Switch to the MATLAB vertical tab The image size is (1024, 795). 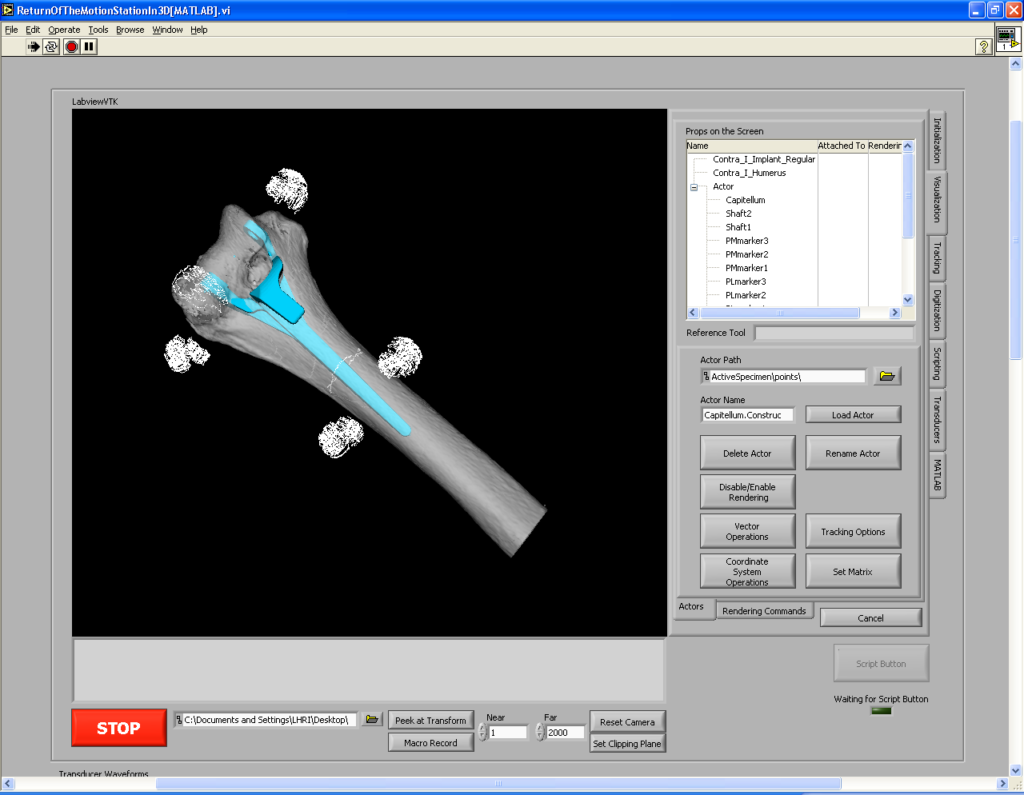pyautogui.click(x=936, y=475)
